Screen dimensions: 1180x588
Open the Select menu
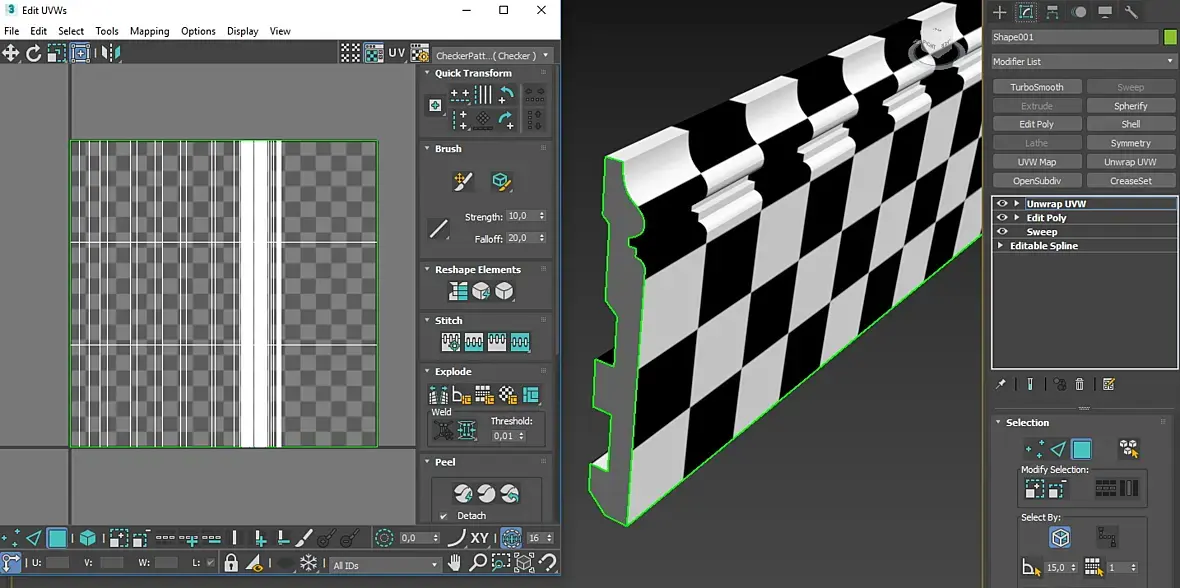[x=71, y=31]
